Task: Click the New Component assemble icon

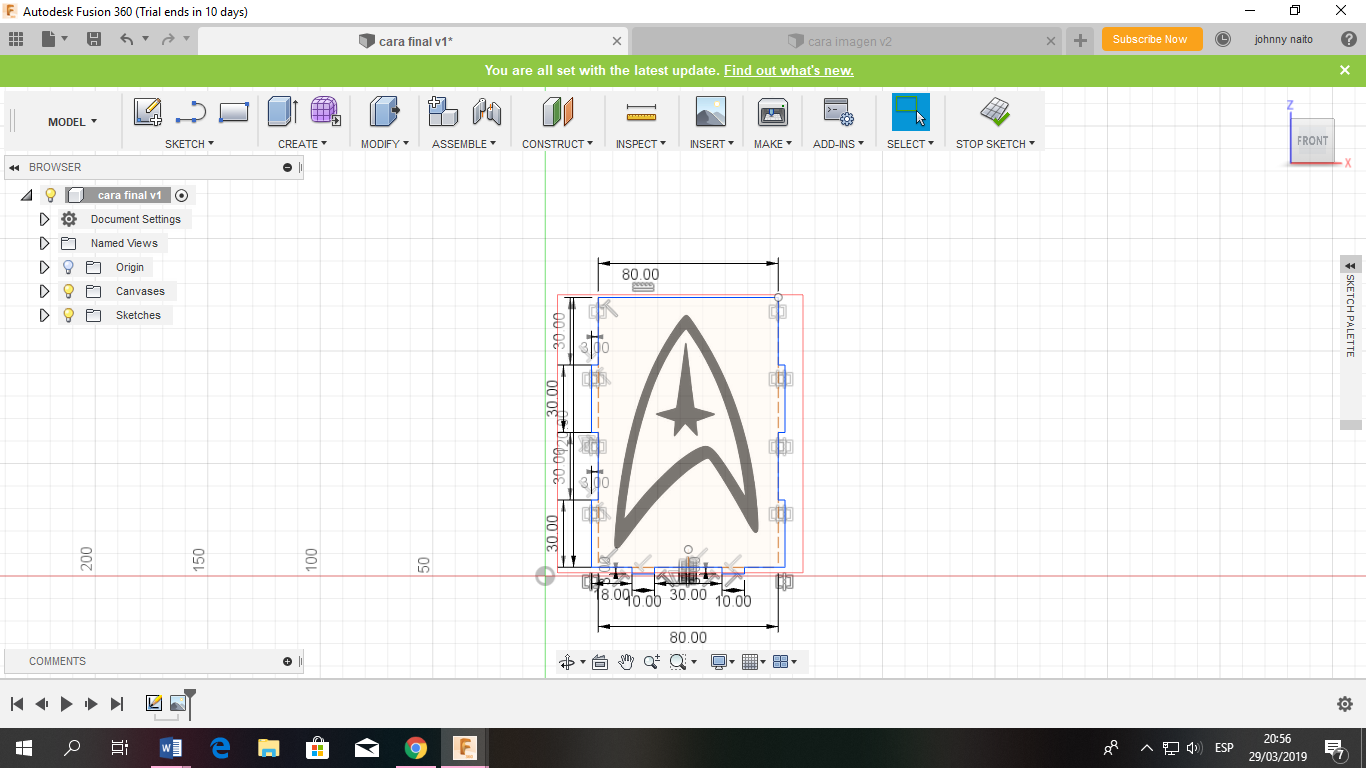Action: coord(442,111)
